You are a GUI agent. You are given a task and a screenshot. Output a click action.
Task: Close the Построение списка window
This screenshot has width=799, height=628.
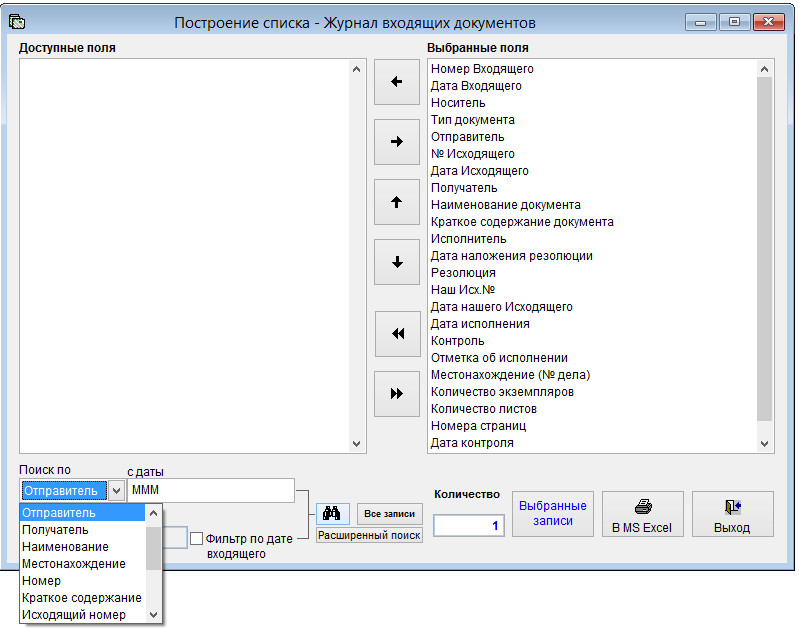768,22
